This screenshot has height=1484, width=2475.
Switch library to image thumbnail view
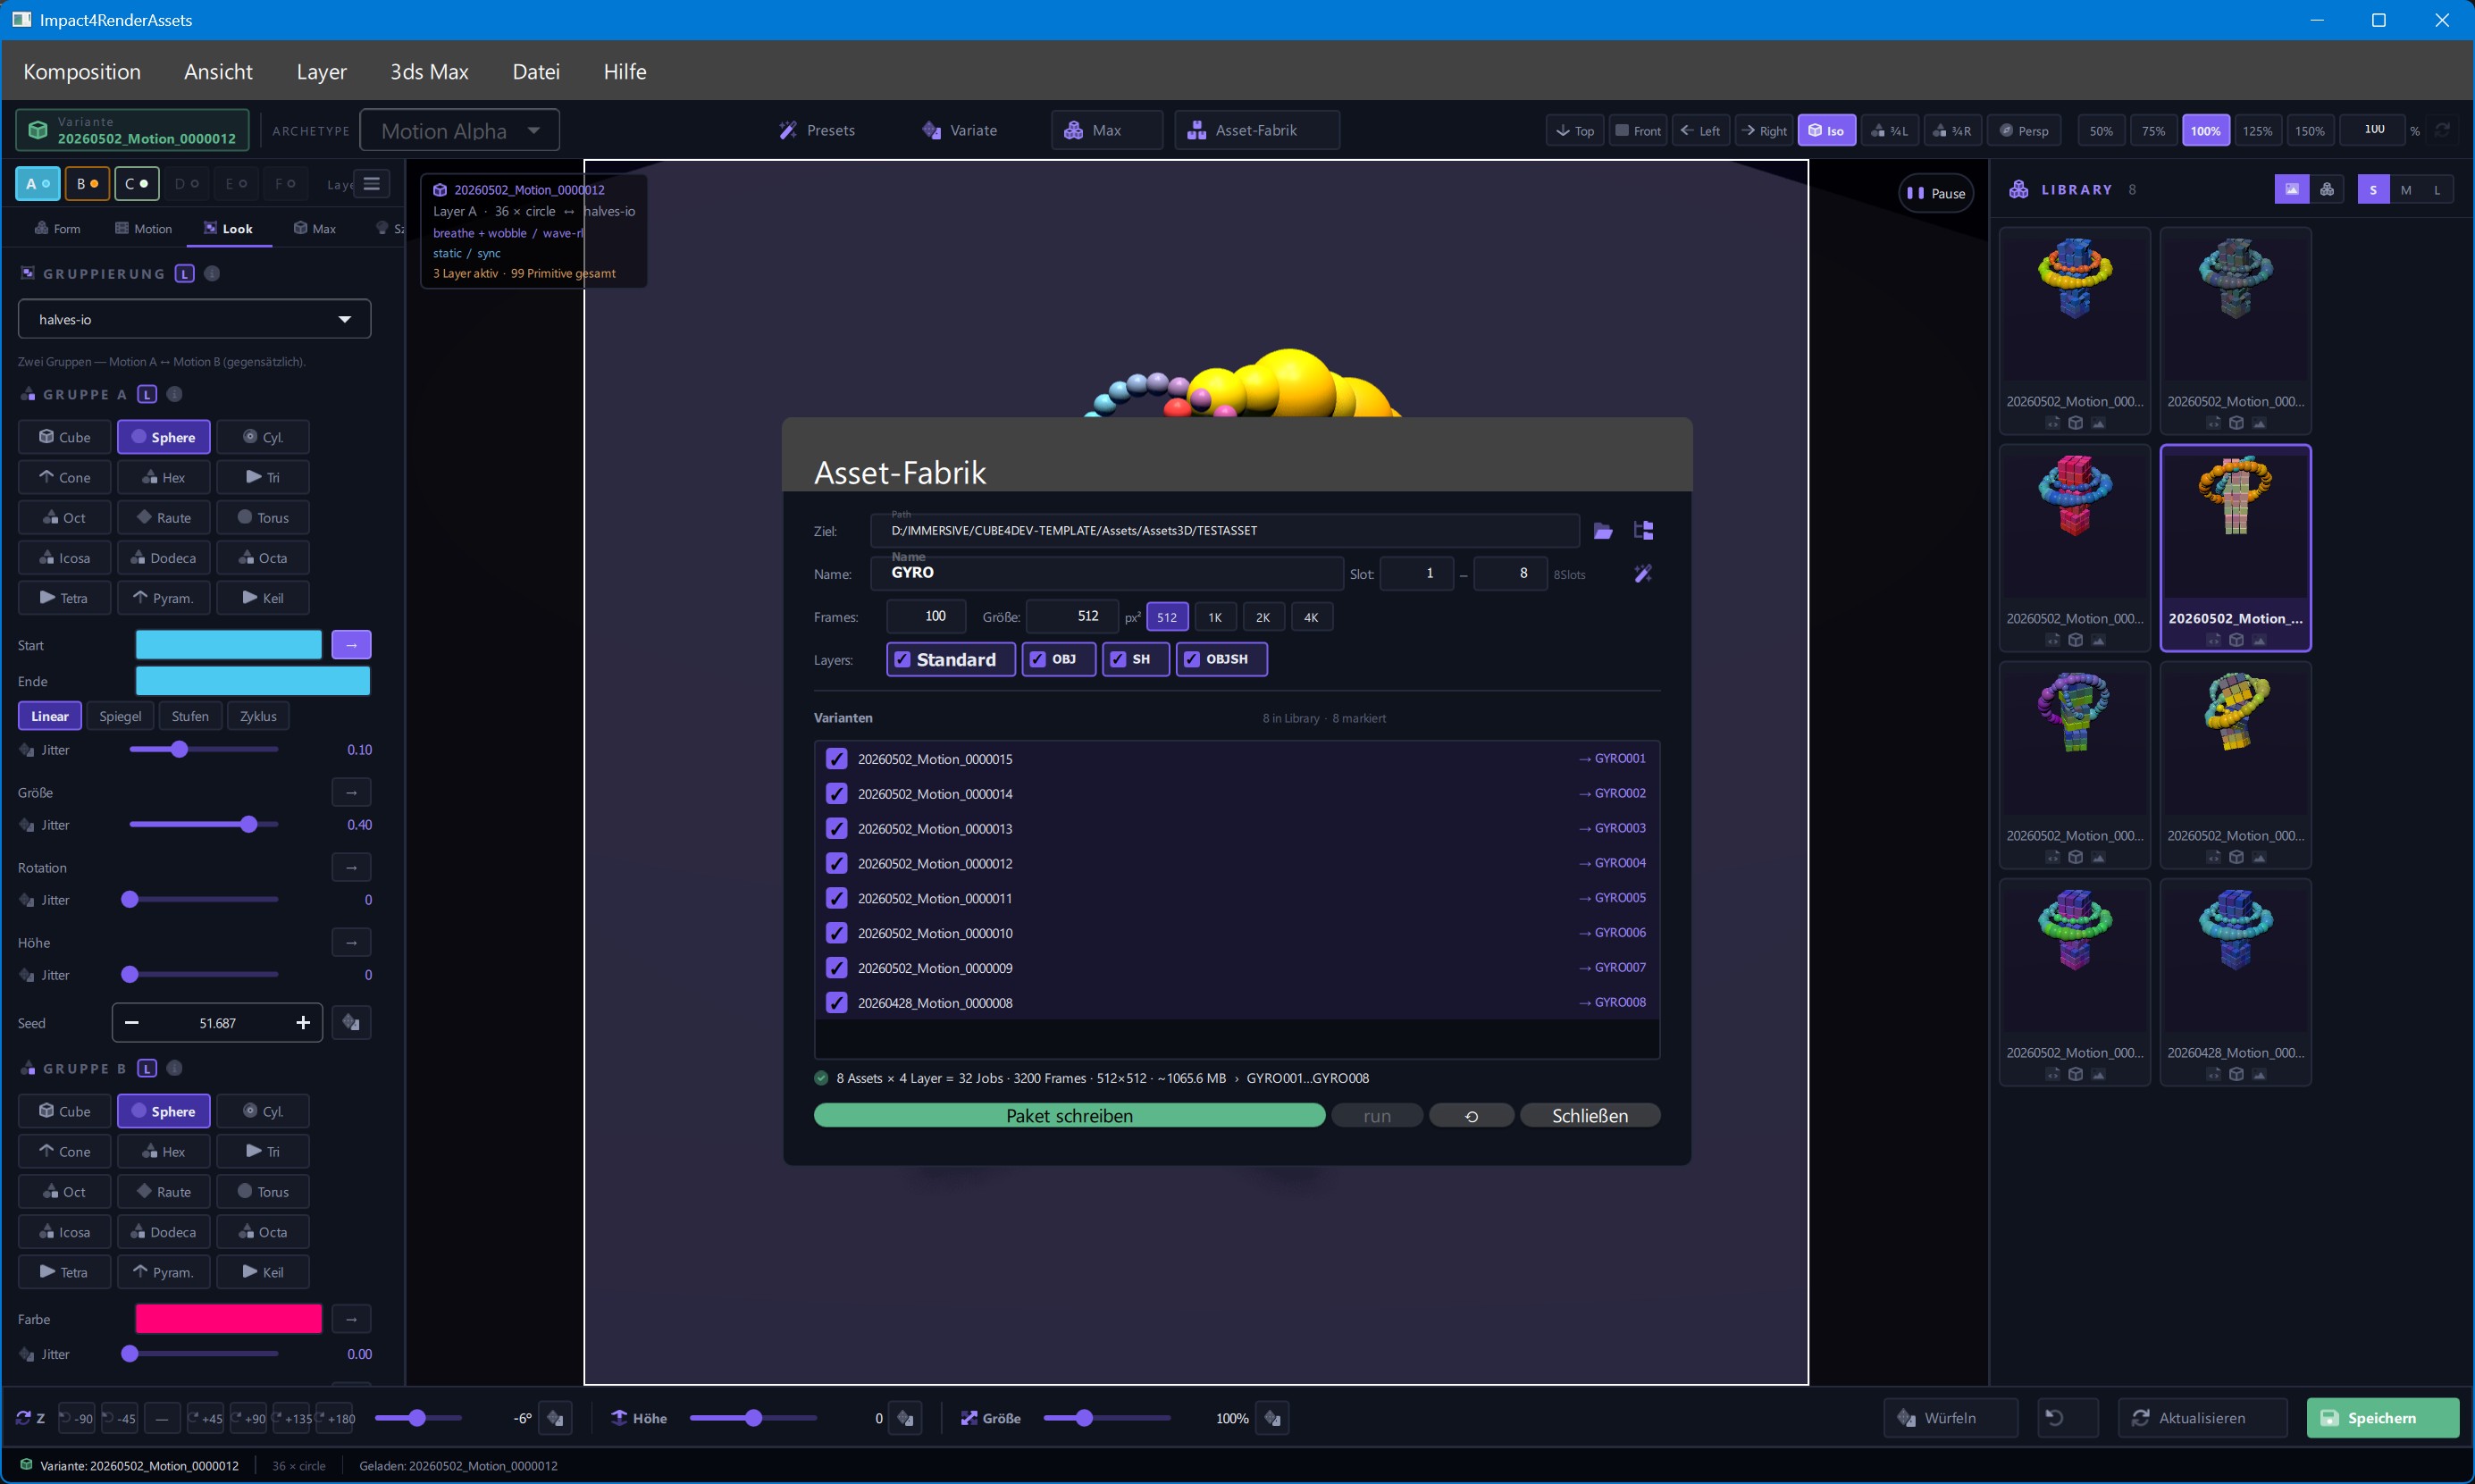[2291, 189]
